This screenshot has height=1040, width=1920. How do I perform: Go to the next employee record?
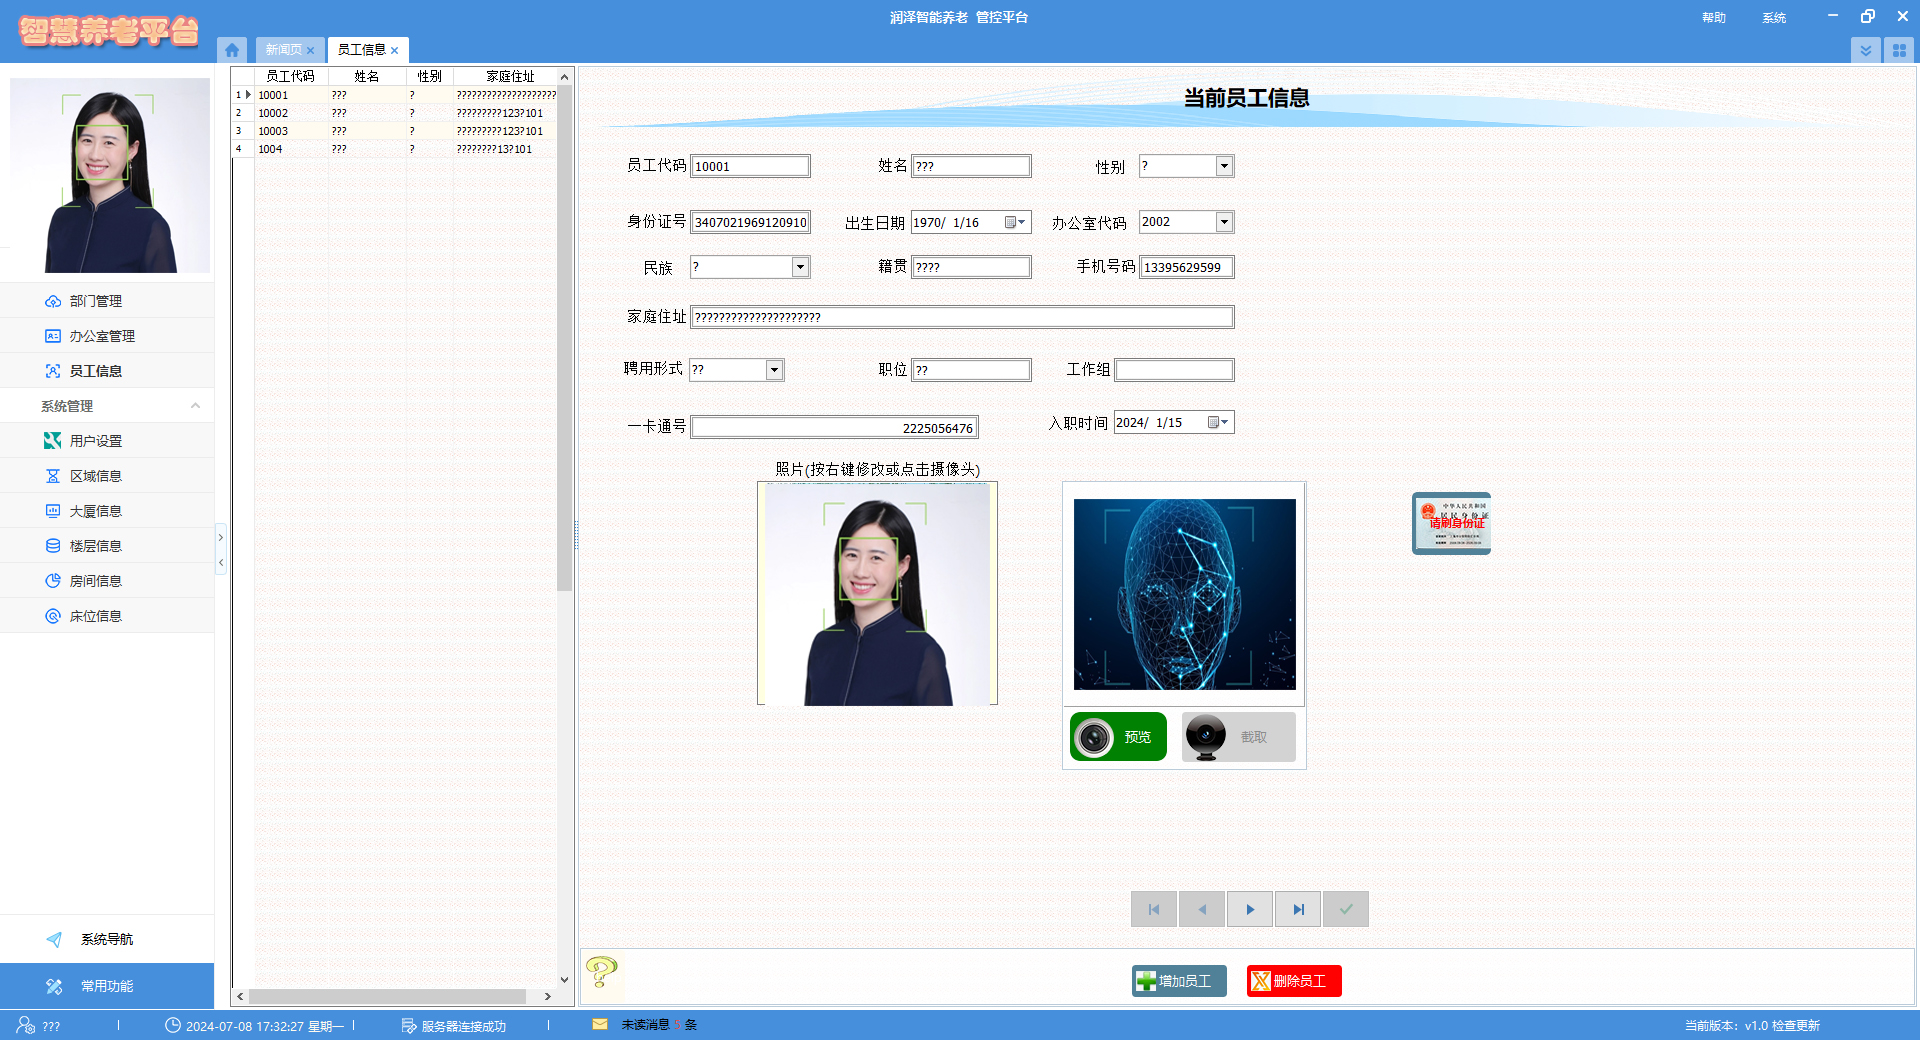1250,909
